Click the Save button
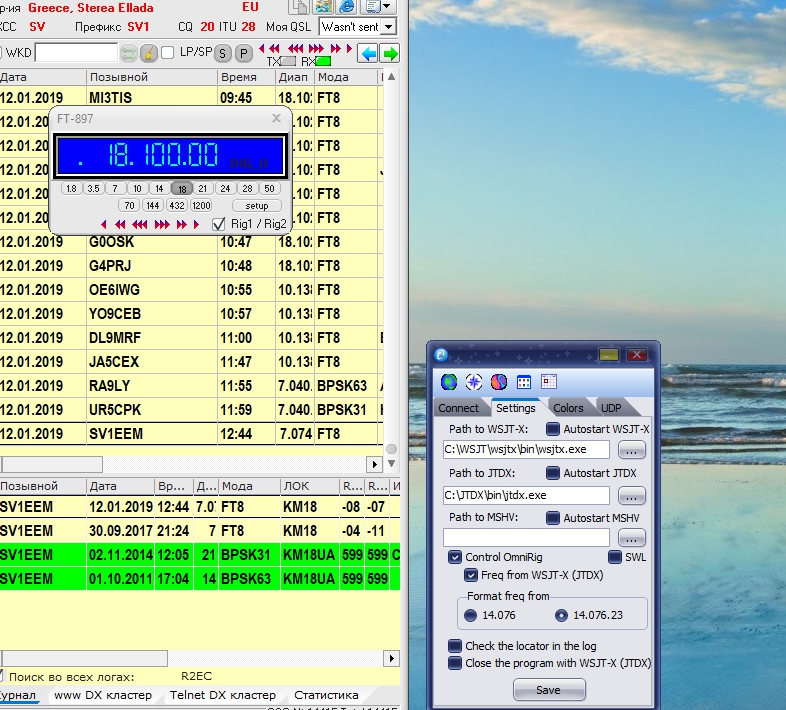The height and width of the screenshot is (710, 786). (549, 690)
